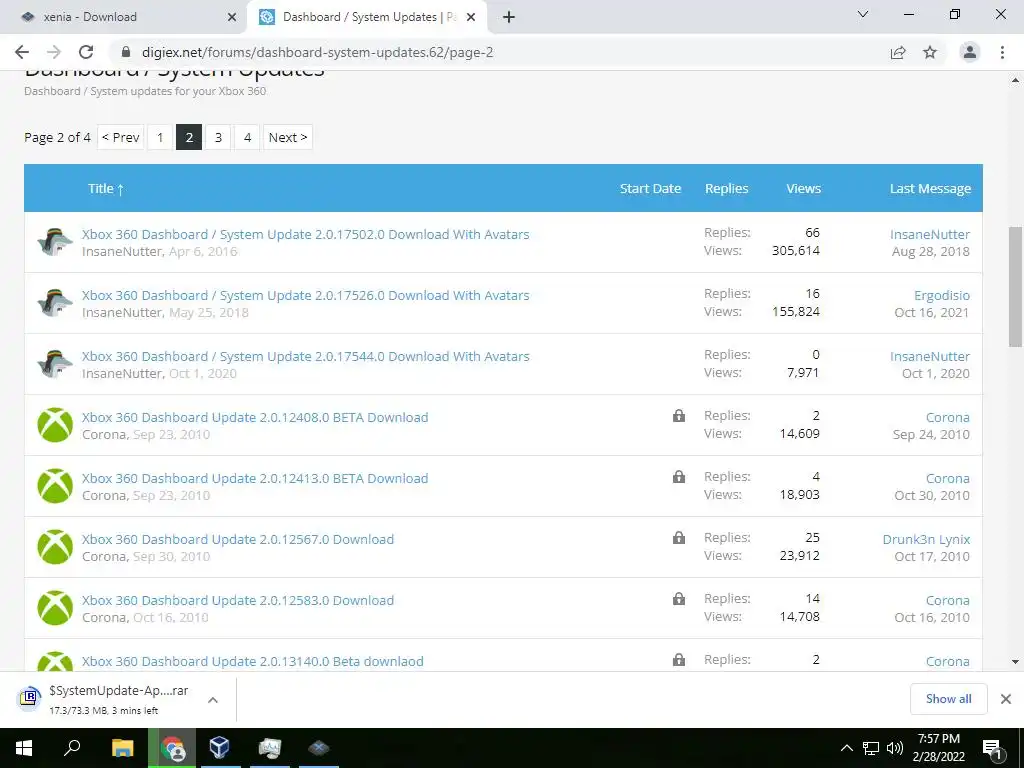Image resolution: width=1024 pixels, height=768 pixels.
Task: Go to page 1 of the forum
Action: (160, 137)
